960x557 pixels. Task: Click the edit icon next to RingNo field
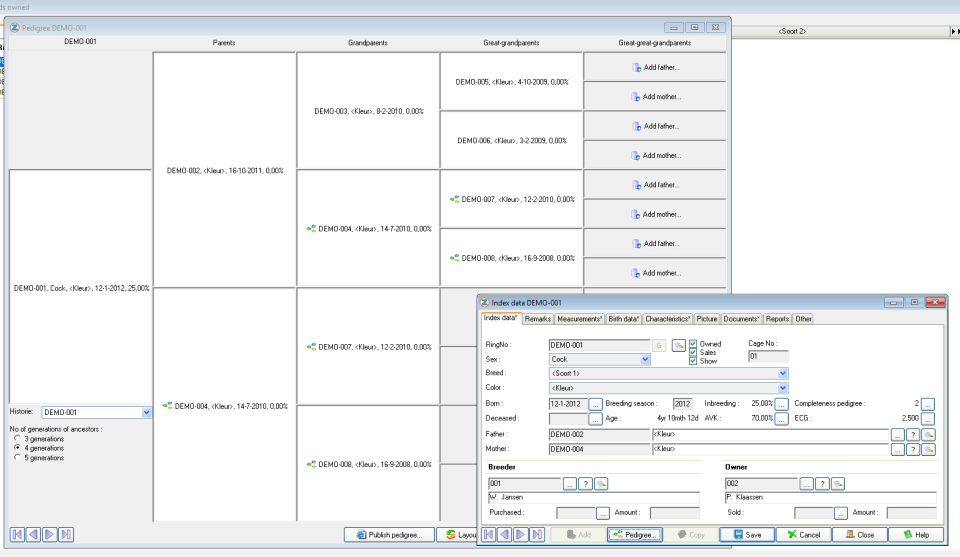click(678, 345)
